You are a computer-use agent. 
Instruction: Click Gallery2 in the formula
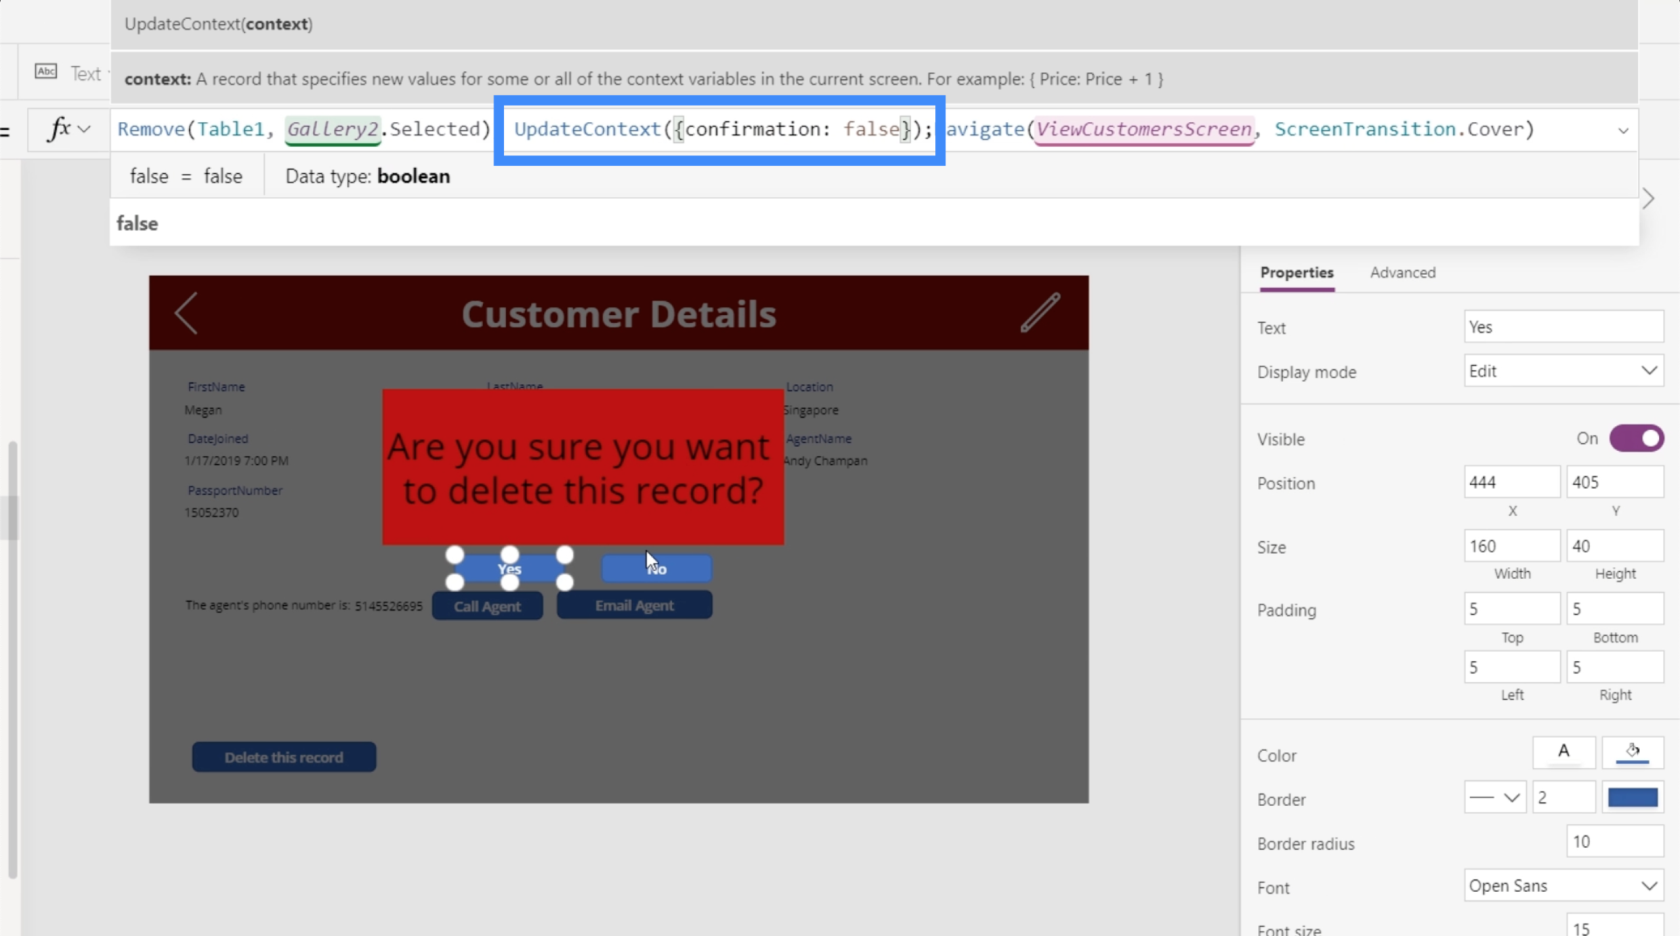pos(332,129)
